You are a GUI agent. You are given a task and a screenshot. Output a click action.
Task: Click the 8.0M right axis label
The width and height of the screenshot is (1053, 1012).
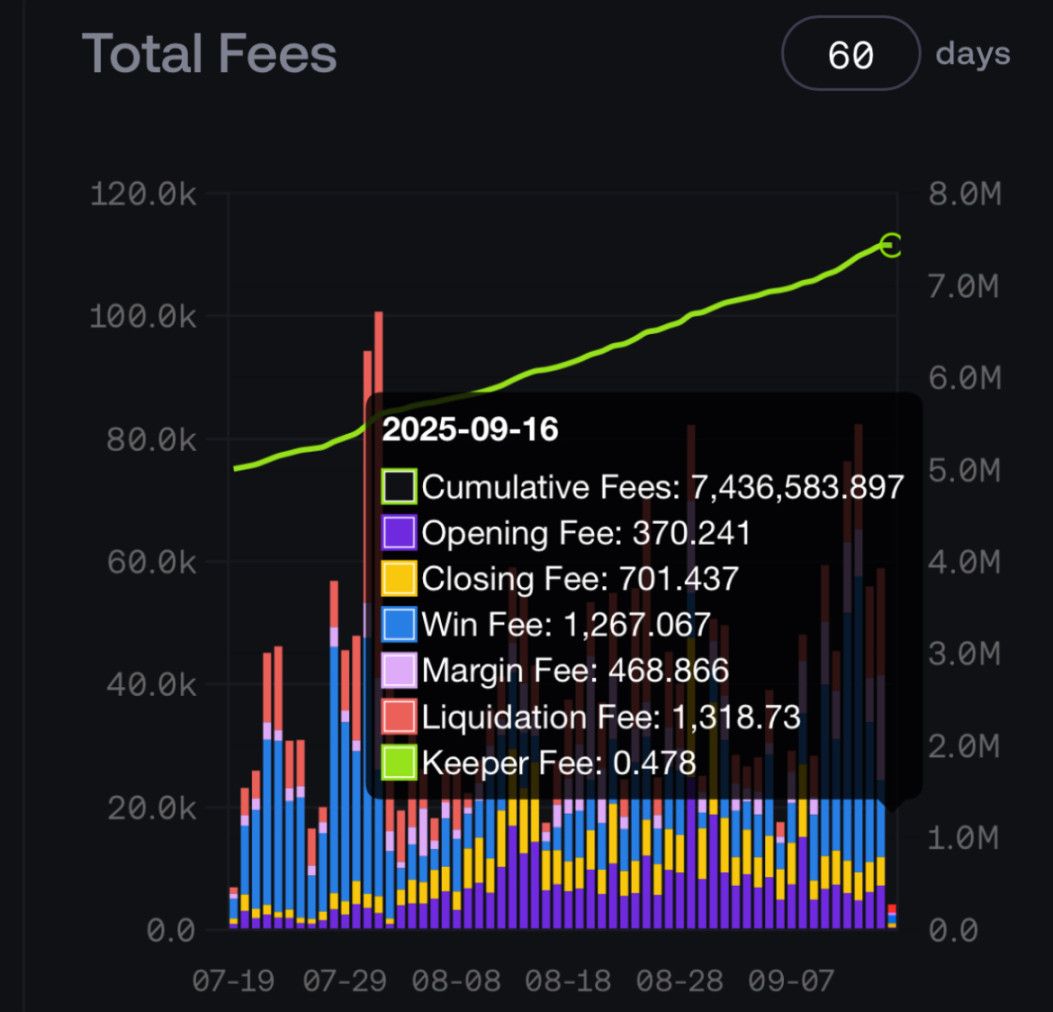click(963, 194)
